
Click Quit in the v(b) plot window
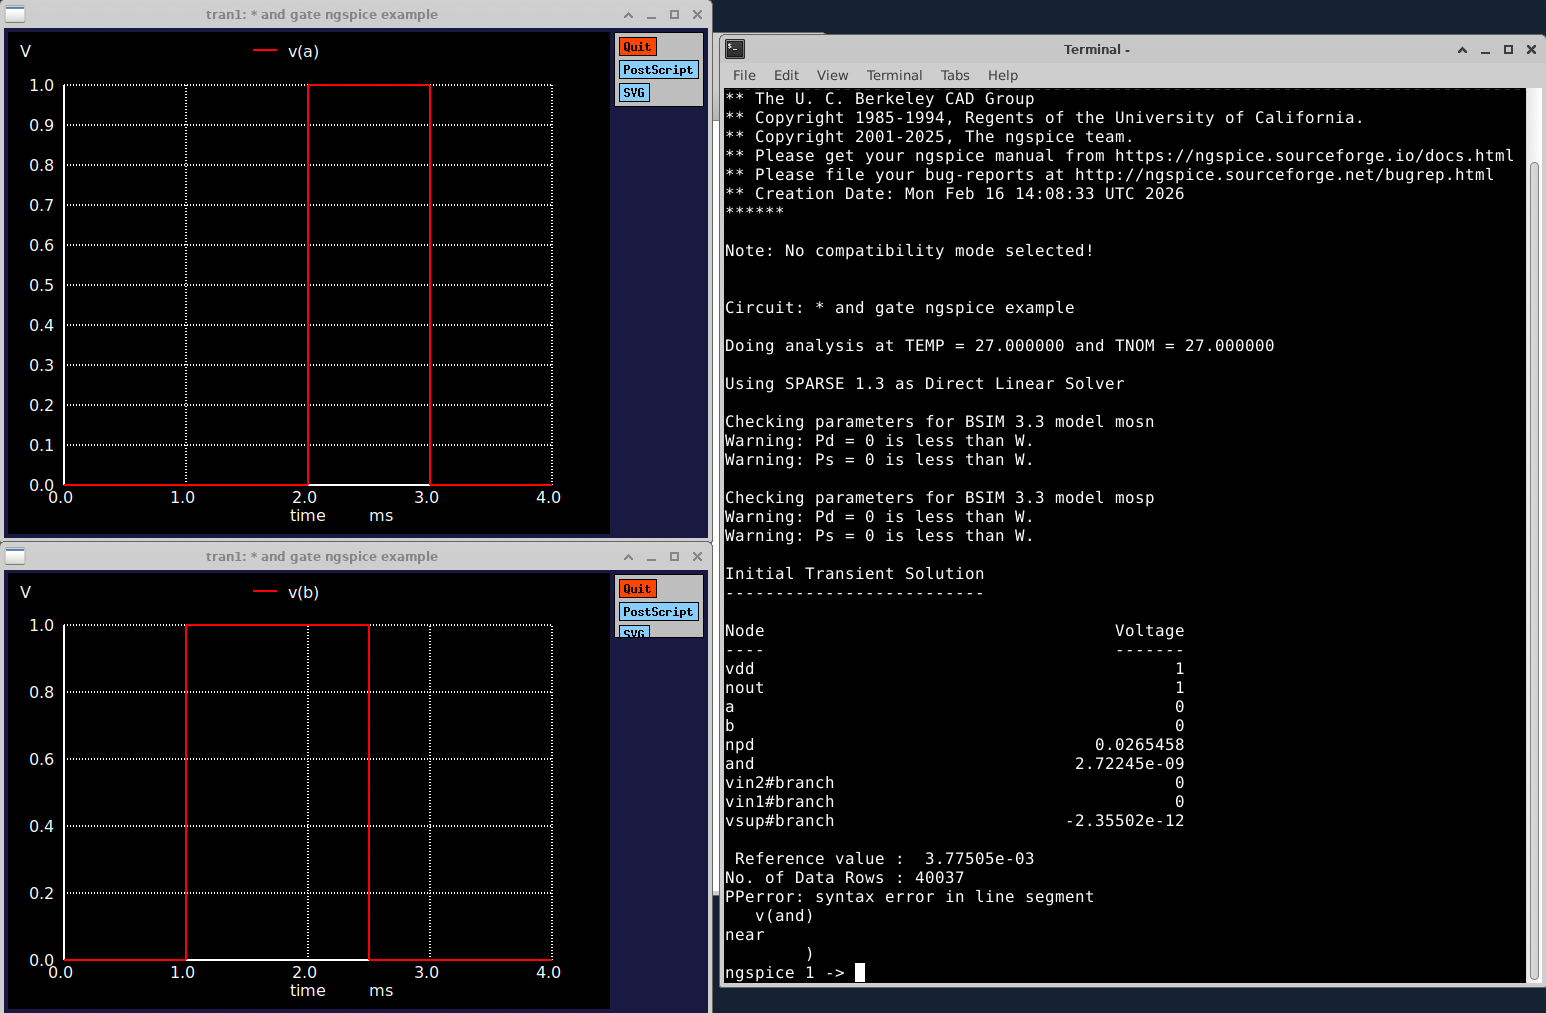pos(637,589)
